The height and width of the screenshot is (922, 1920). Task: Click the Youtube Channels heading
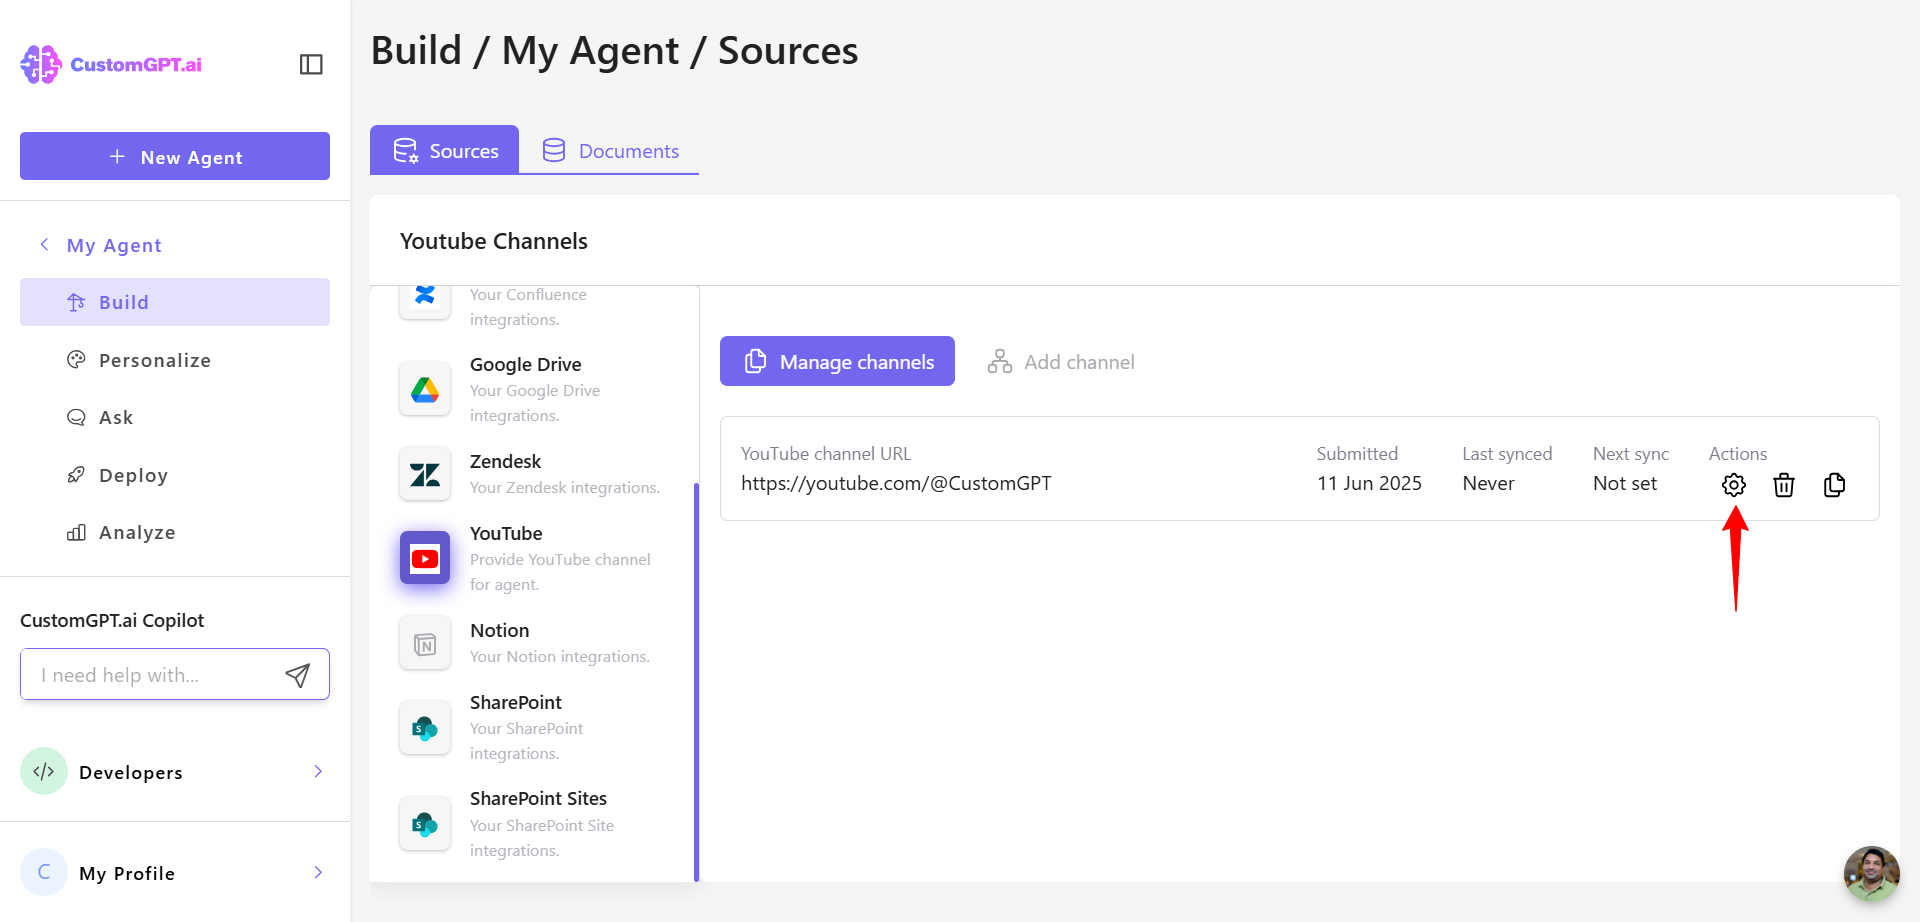point(494,241)
